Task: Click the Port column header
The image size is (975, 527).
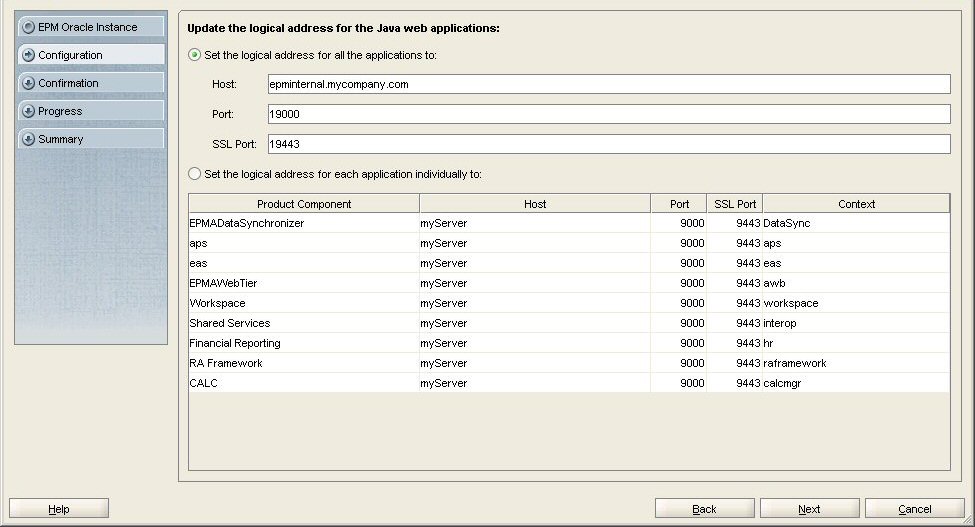Action: click(679, 204)
